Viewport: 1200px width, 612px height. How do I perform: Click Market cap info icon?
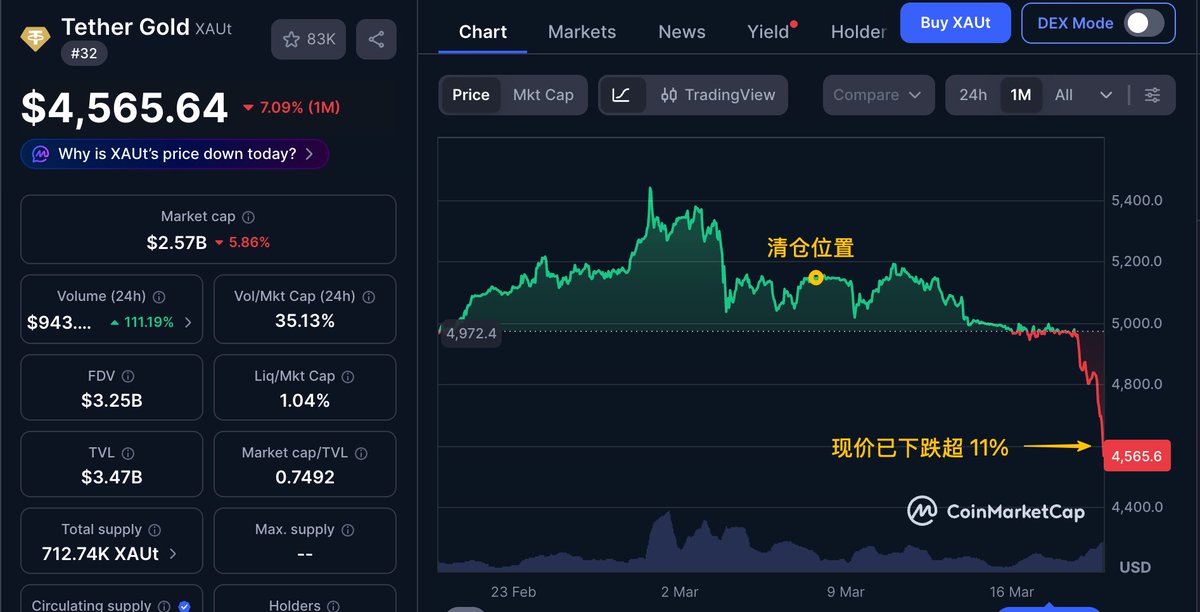pyautogui.click(x=249, y=217)
